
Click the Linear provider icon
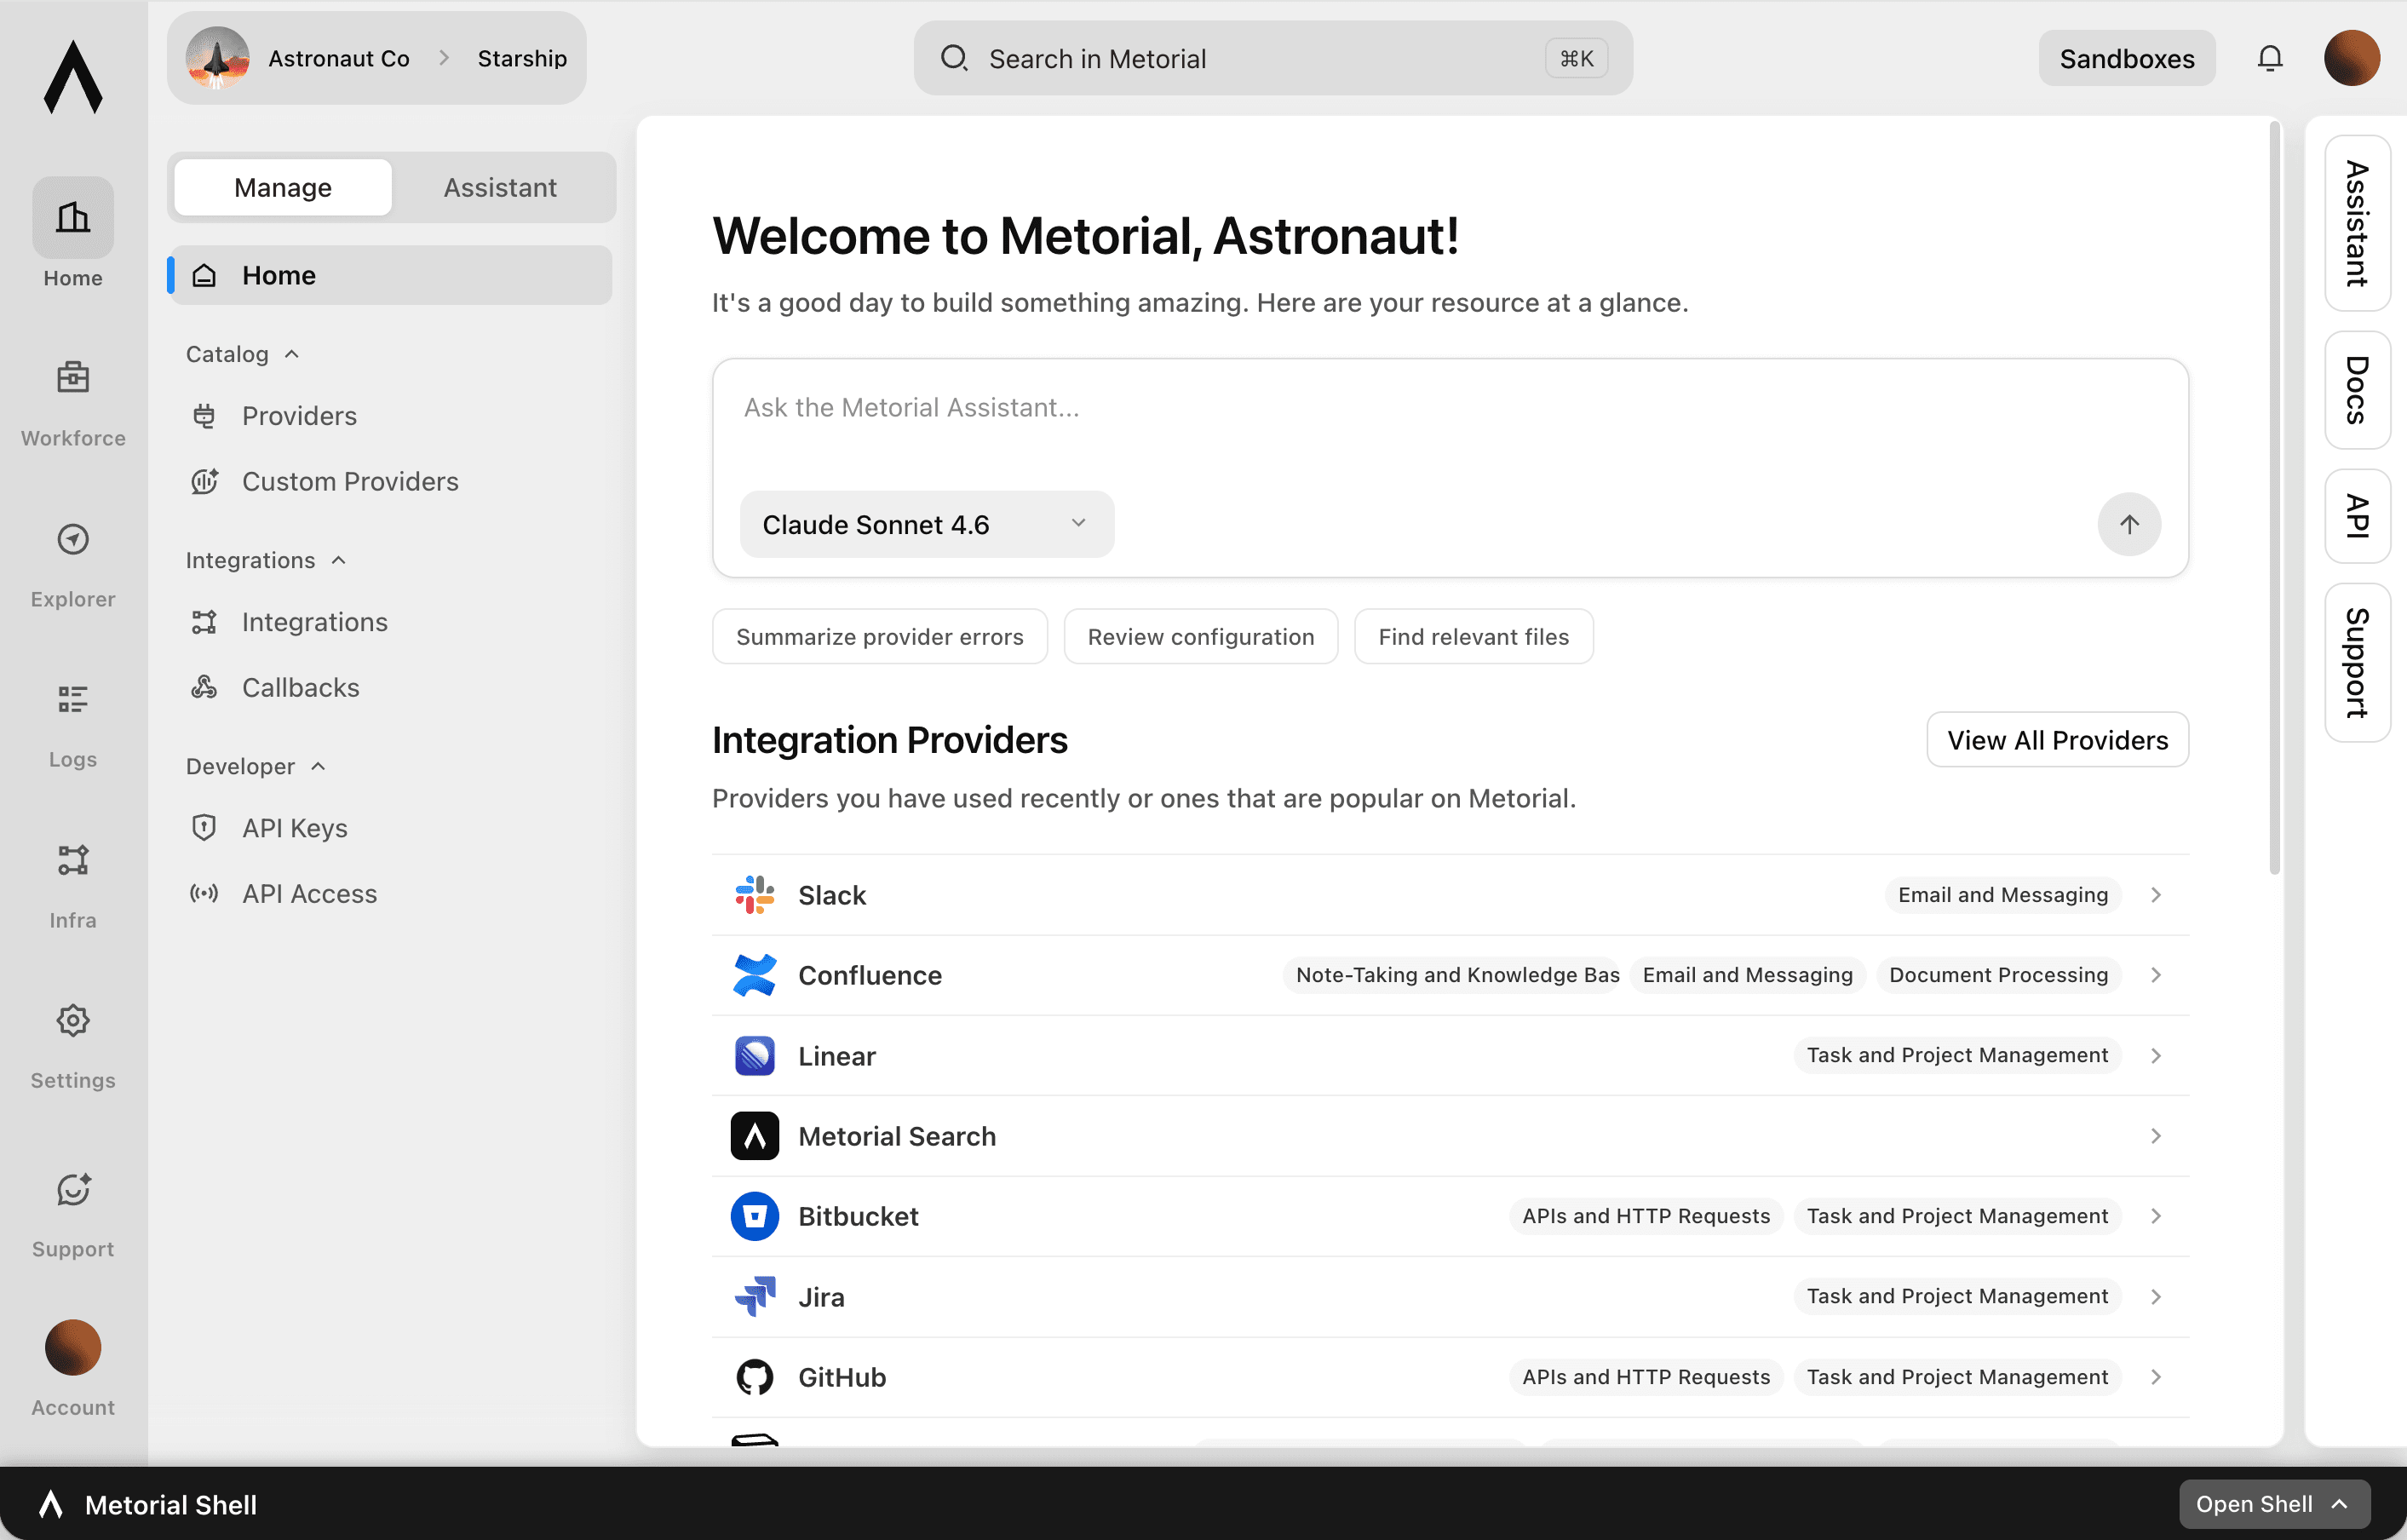(754, 1056)
